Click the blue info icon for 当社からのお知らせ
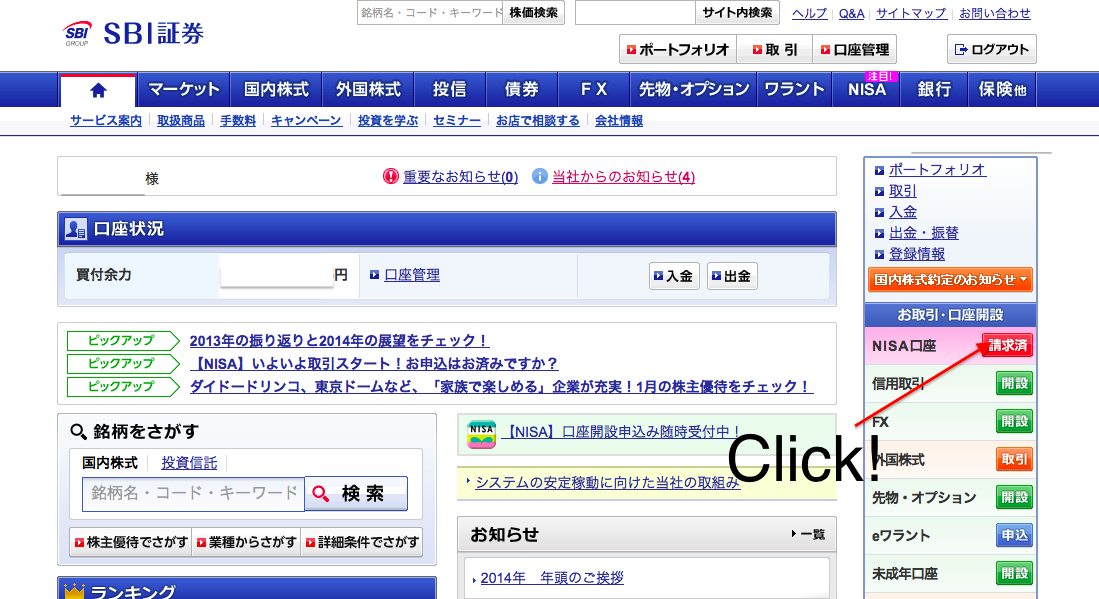This screenshot has width=1099, height=599. click(x=539, y=177)
